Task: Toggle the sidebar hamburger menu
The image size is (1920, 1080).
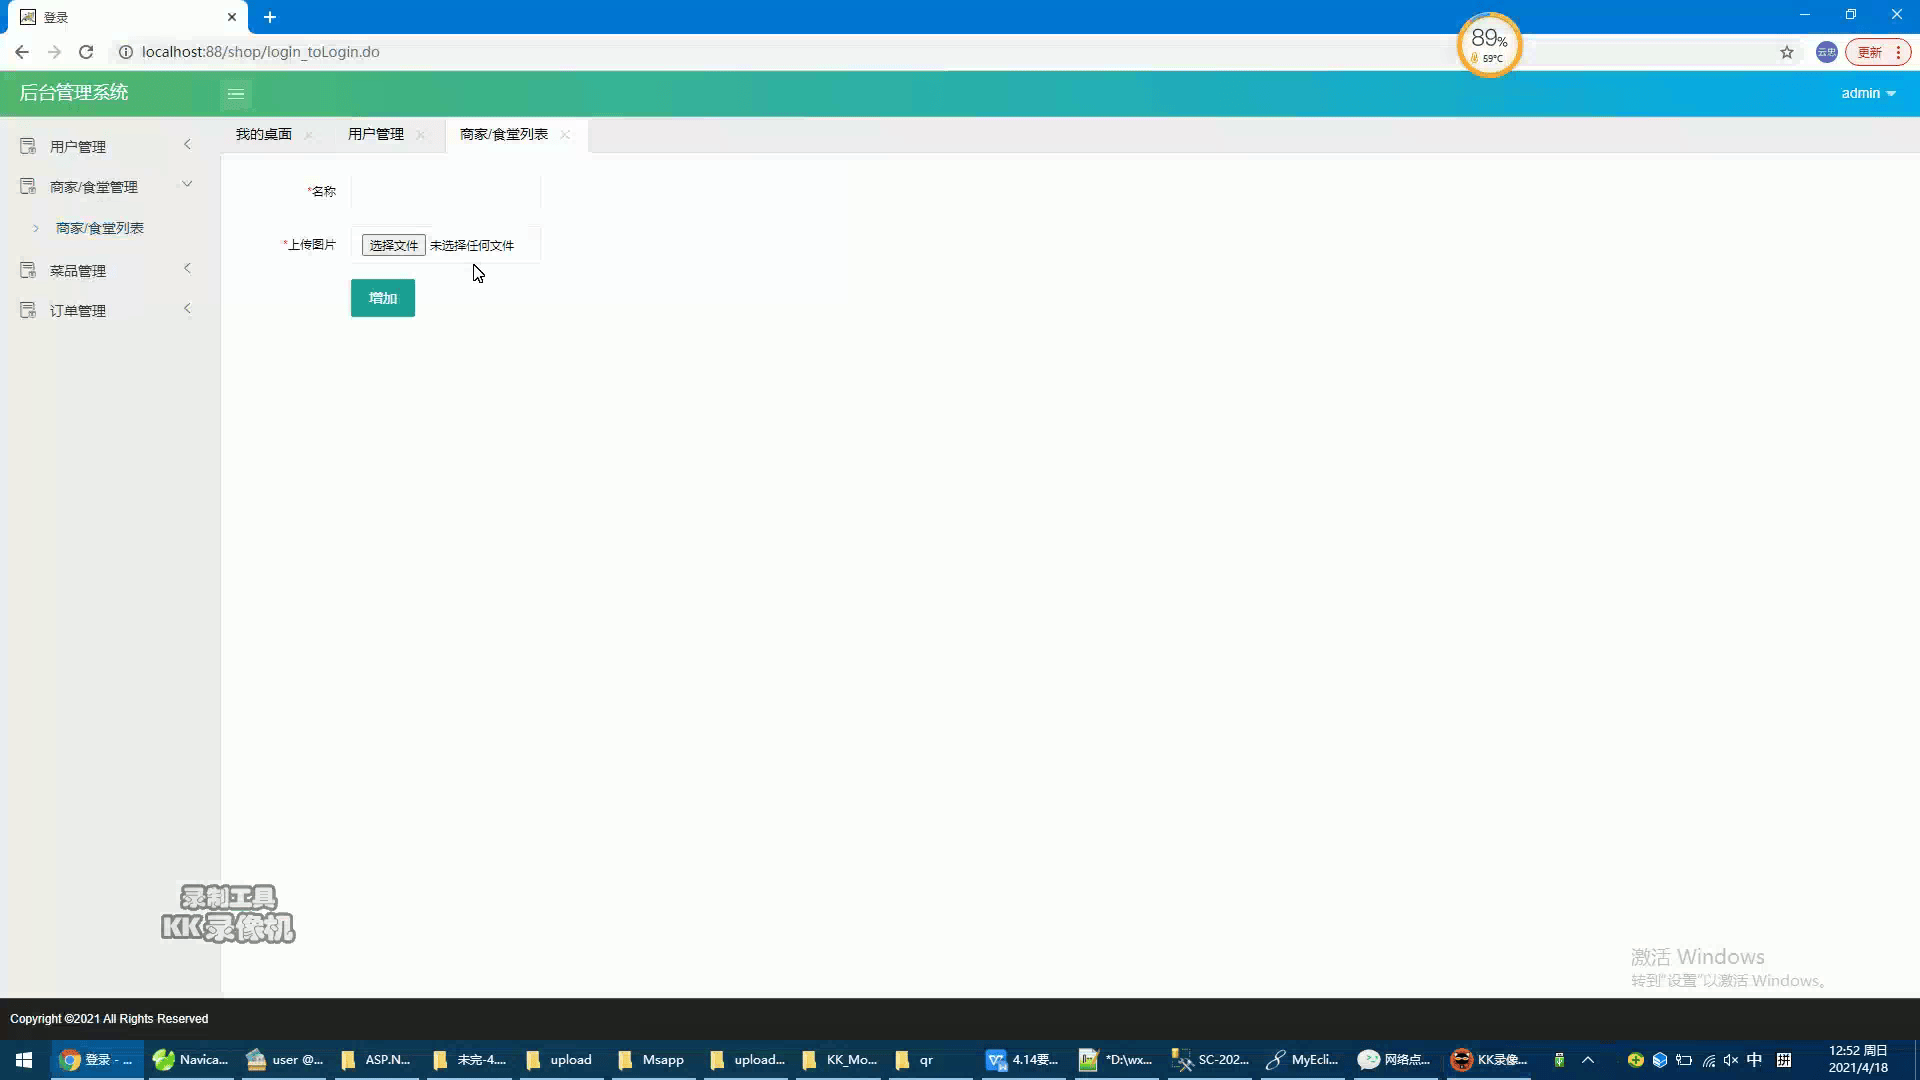Action: click(236, 94)
